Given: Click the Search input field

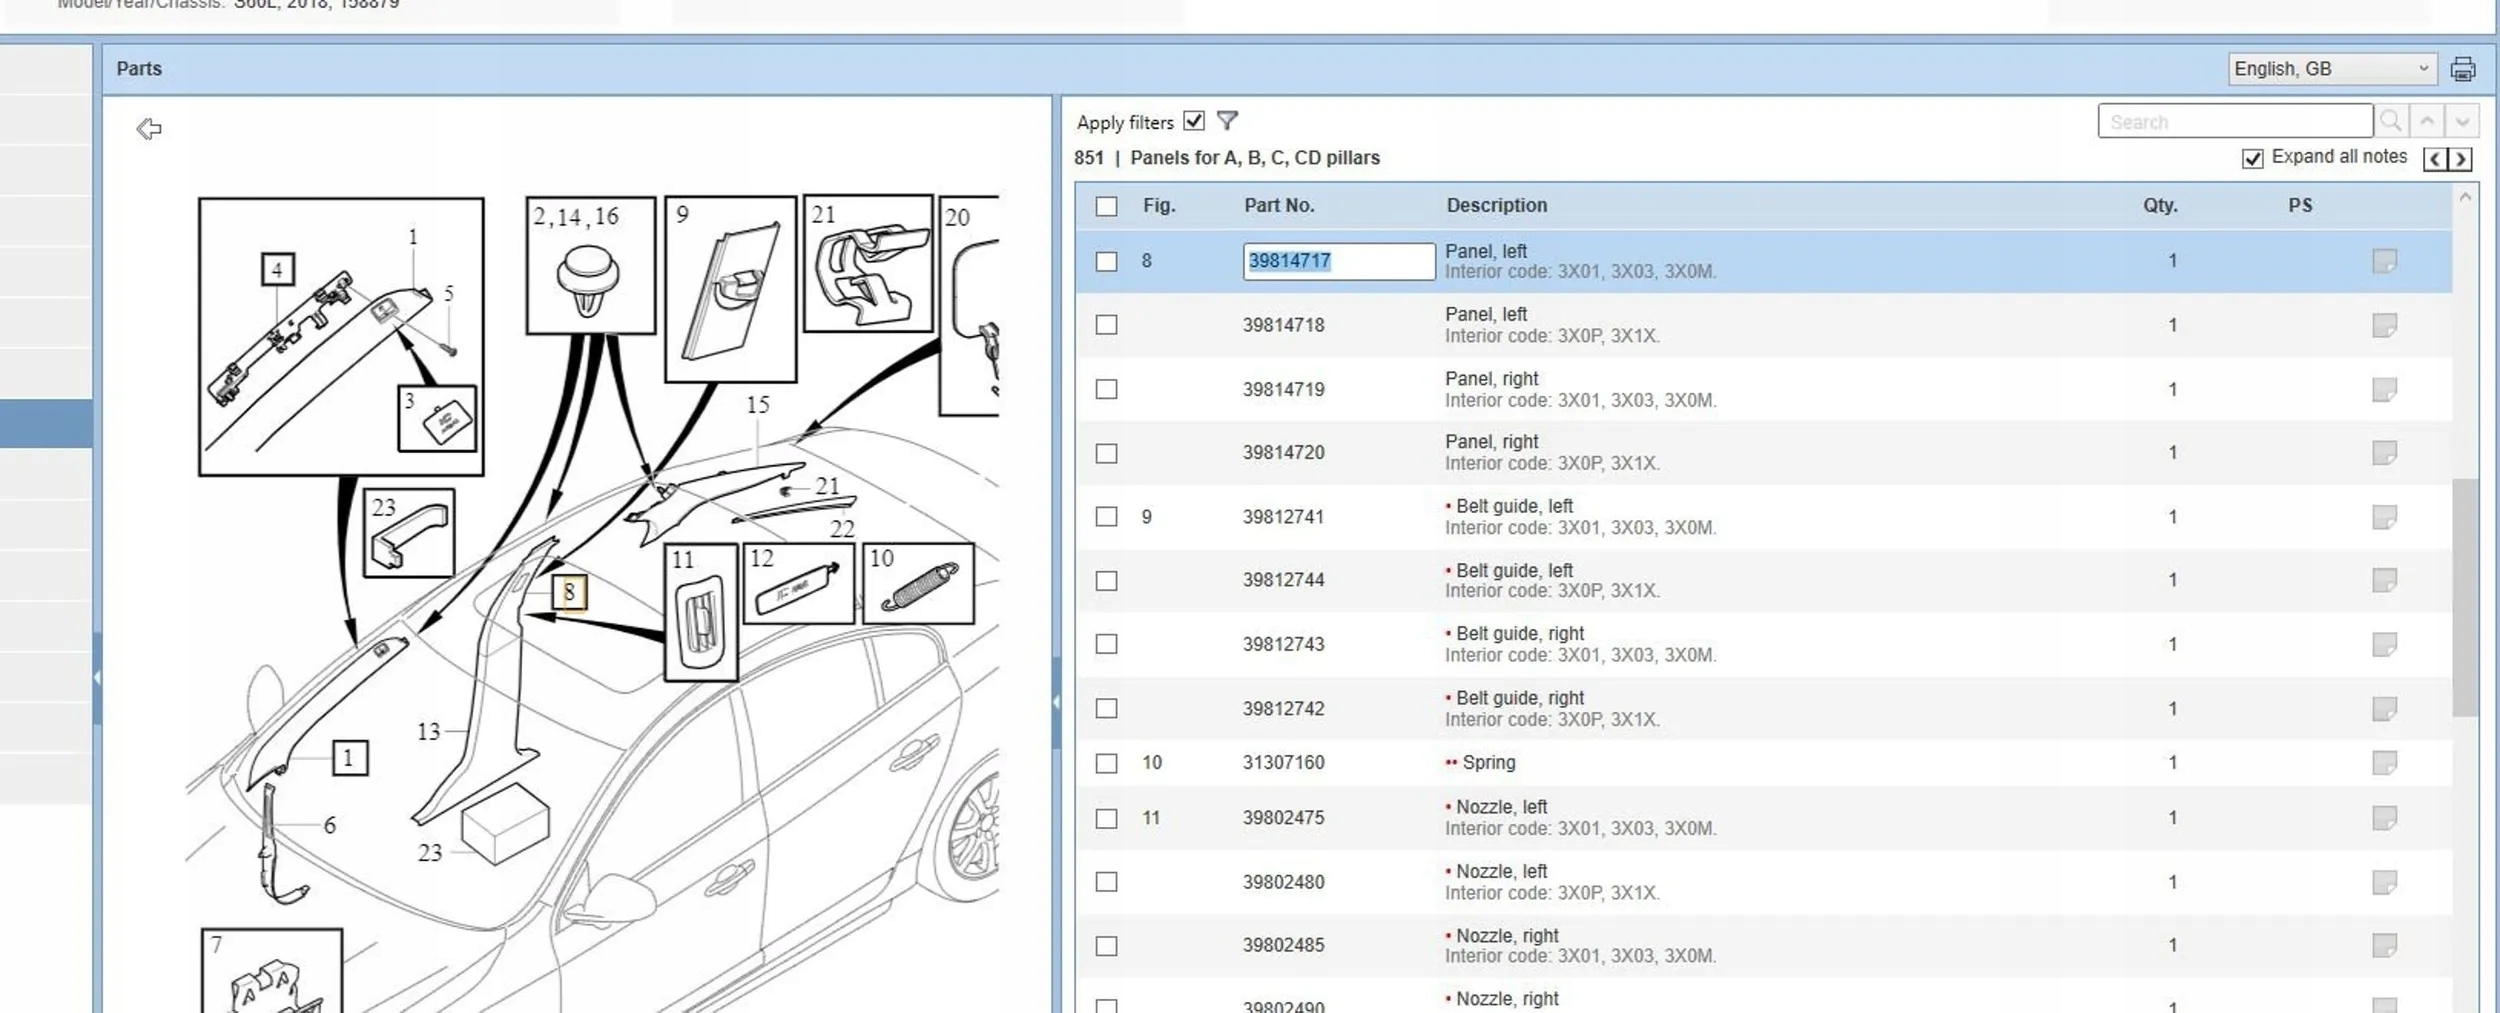Looking at the screenshot, I should tap(2235, 121).
